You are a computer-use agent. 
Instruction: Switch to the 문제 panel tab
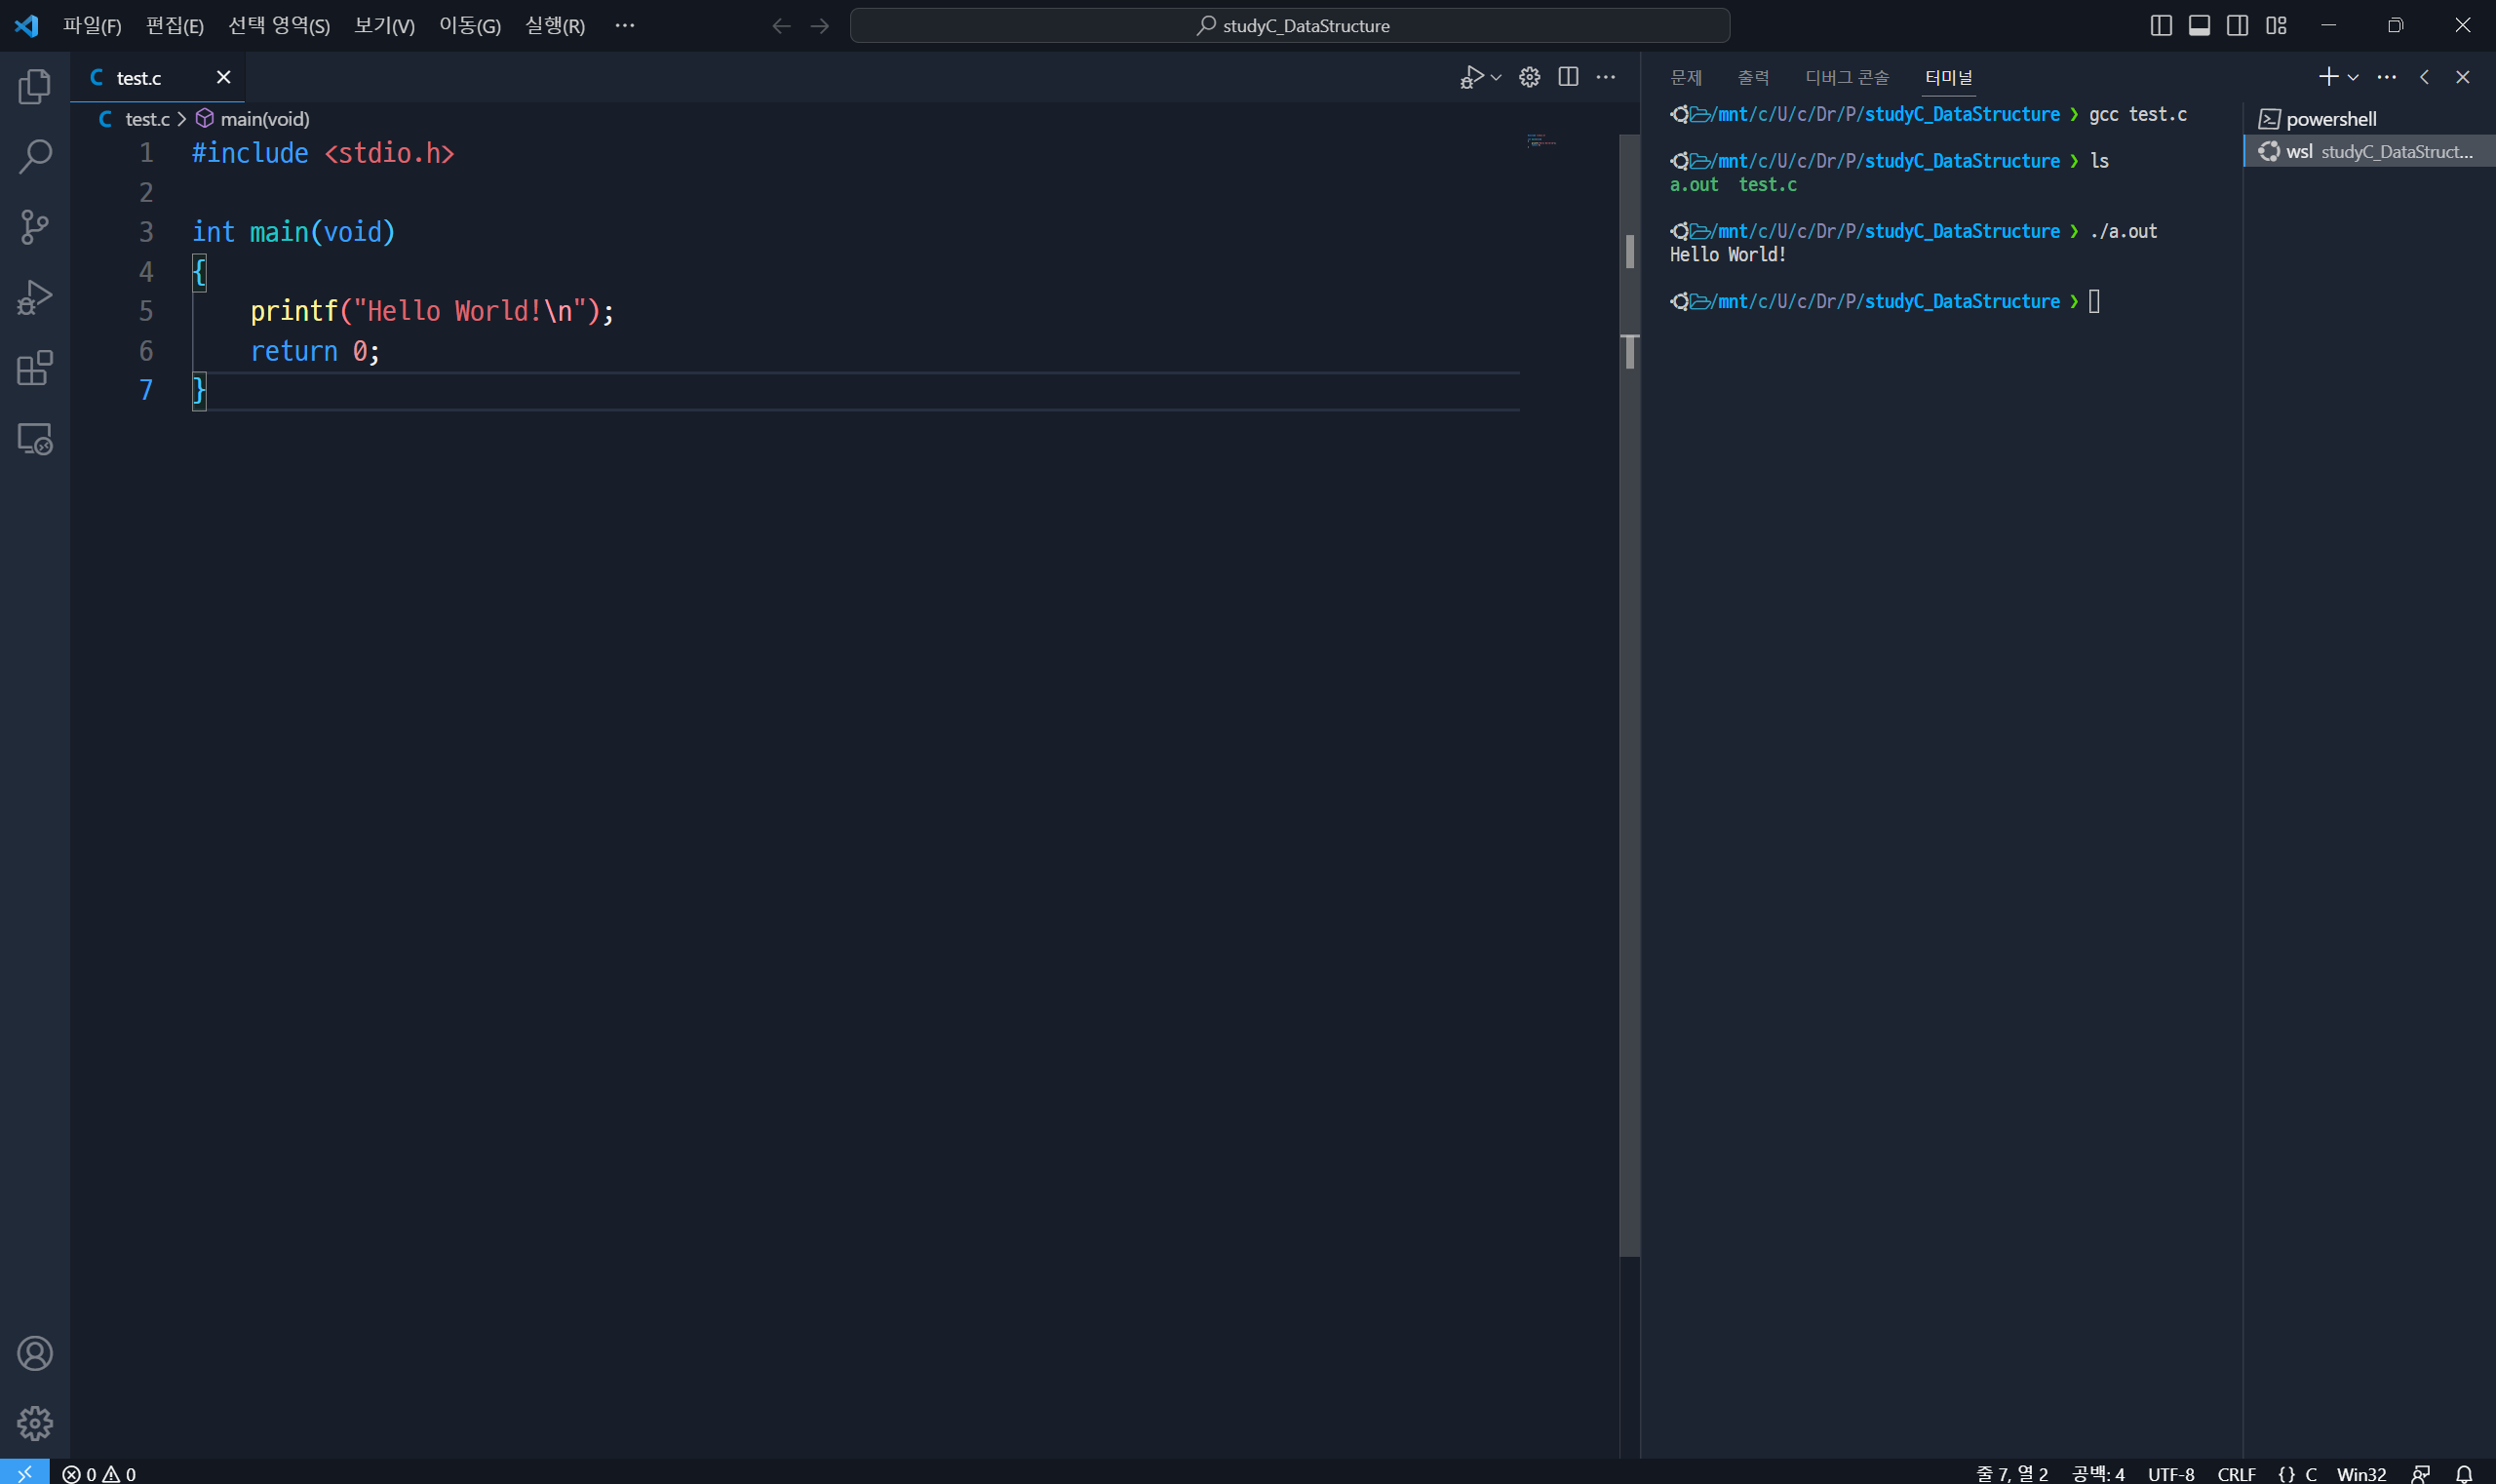tap(1686, 77)
